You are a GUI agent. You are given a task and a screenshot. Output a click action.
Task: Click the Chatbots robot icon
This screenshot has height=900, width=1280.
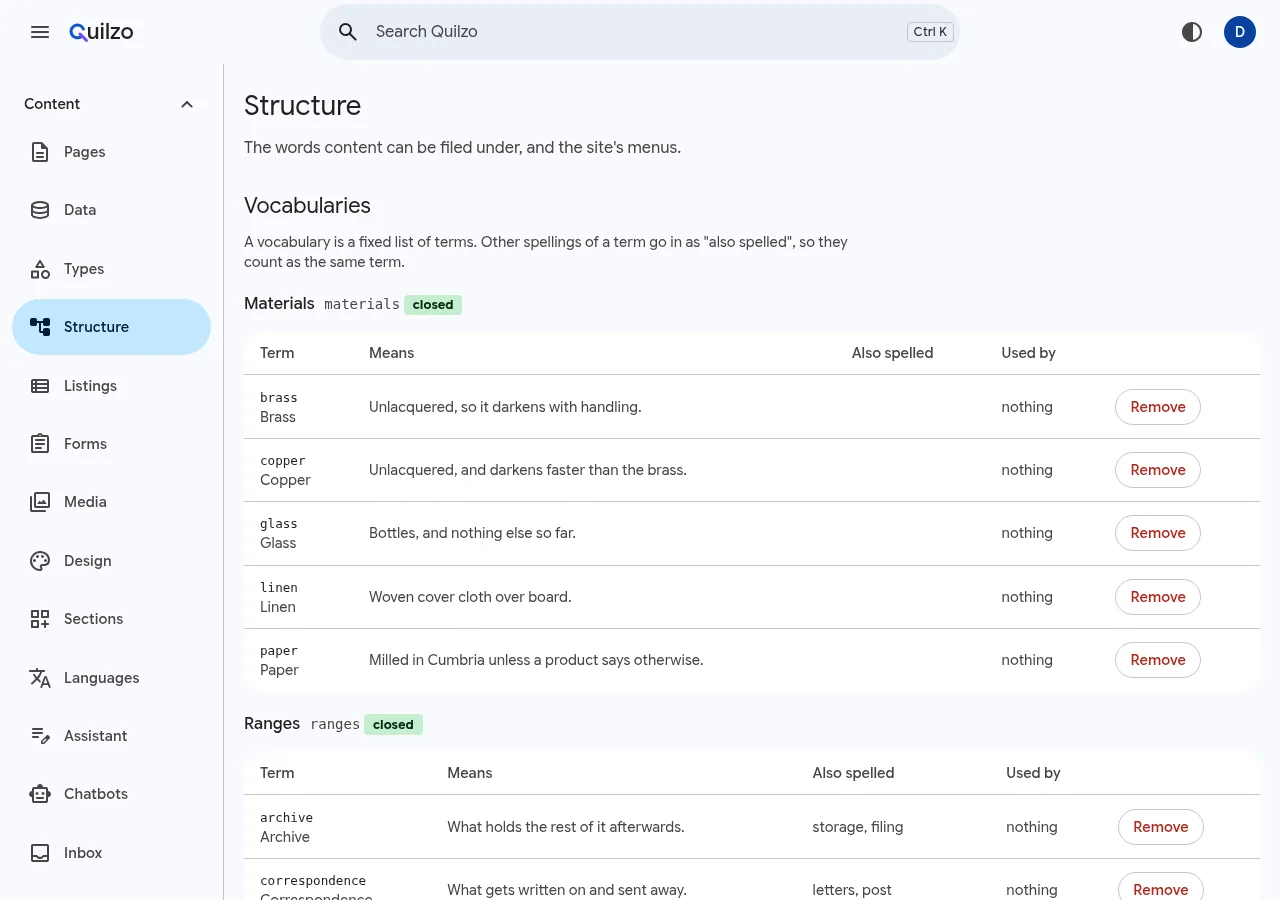tap(40, 794)
